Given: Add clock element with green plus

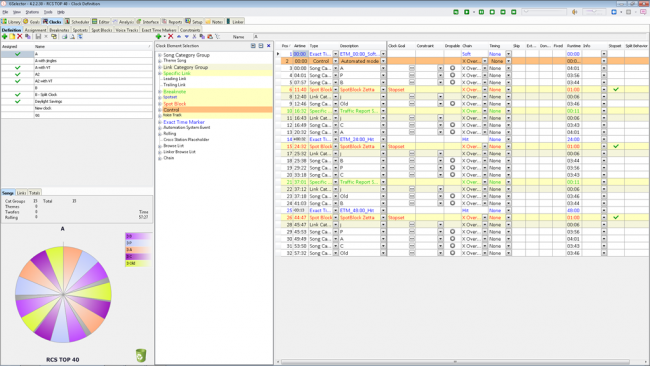Looking at the screenshot, I should 158,36.
